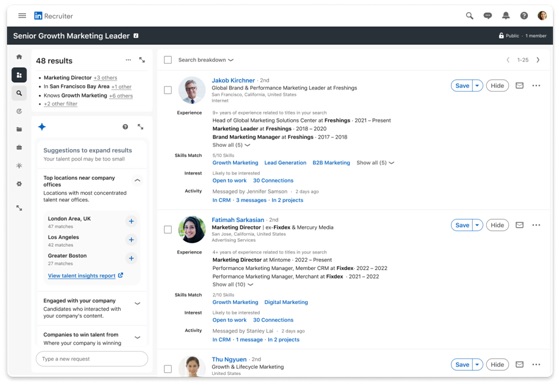Go to the home icon in the left navigation
Image resolution: width=559 pixels, height=385 pixels.
point(19,57)
